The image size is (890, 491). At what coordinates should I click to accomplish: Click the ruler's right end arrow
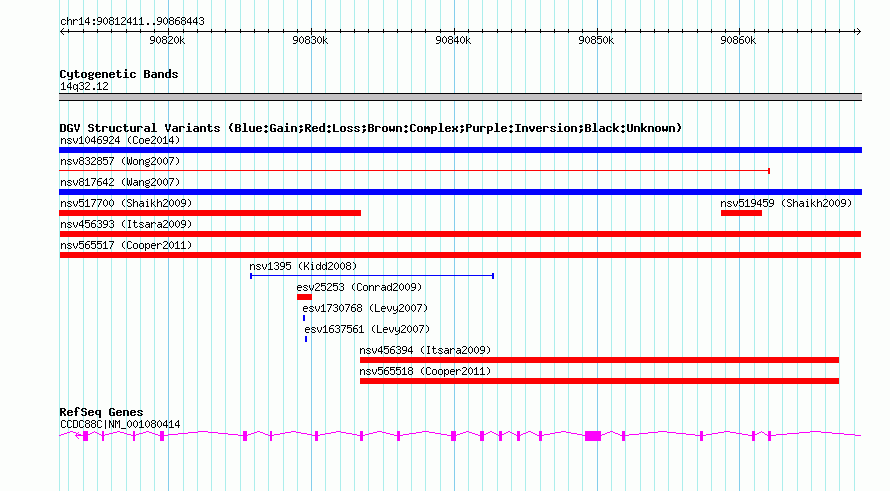858,31
